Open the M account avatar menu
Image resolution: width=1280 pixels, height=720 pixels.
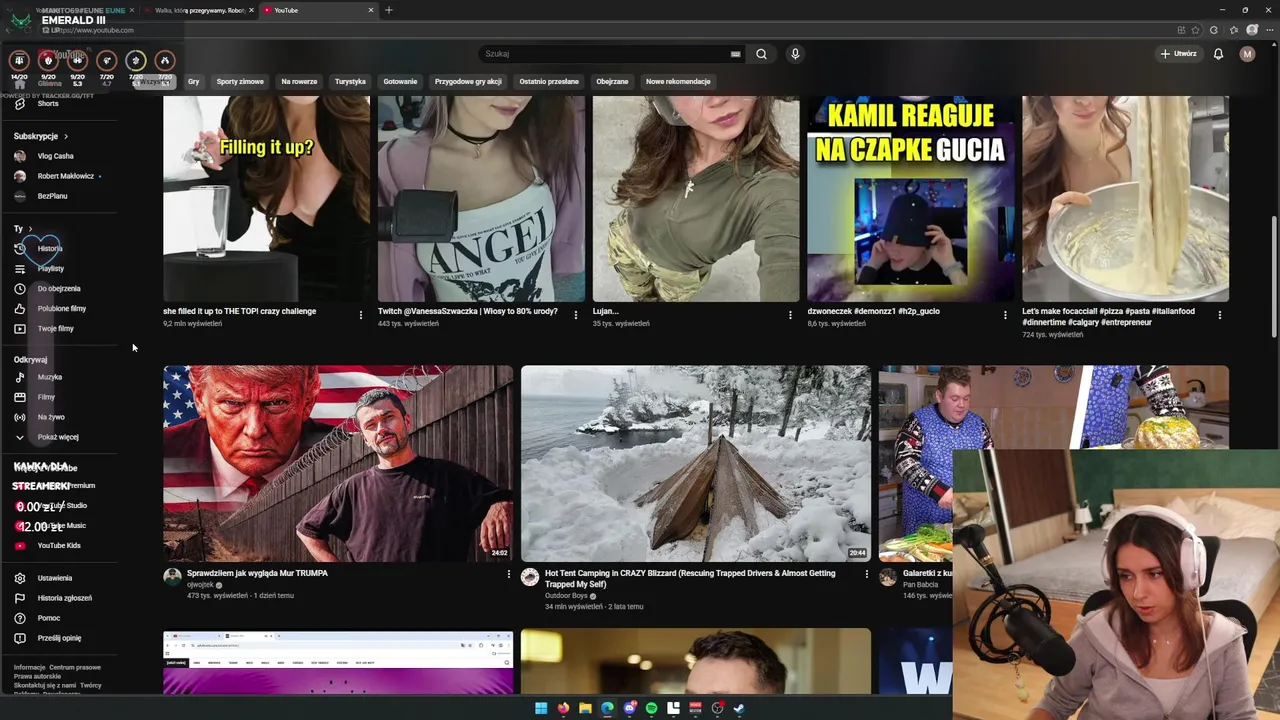point(1247,54)
